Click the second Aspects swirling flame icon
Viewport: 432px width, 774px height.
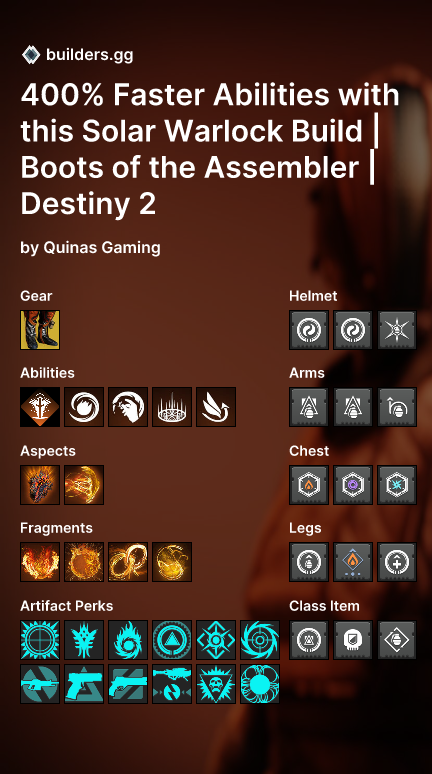pyautogui.click(x=84, y=485)
